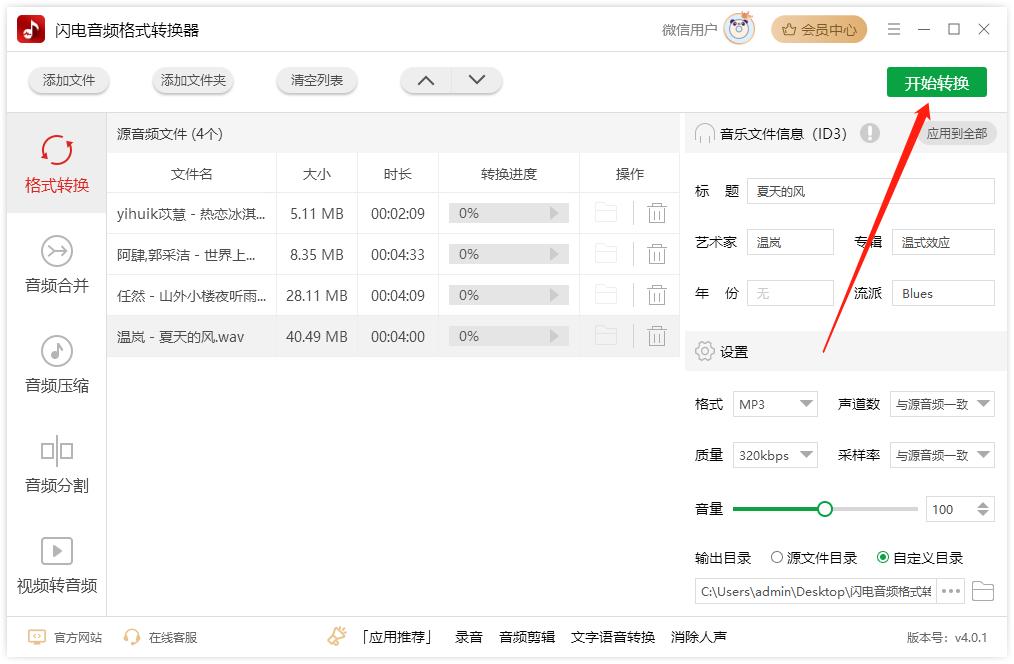1014x664 pixels.
Task: Open the 视频转音频 converter tool
Action: coord(55,564)
